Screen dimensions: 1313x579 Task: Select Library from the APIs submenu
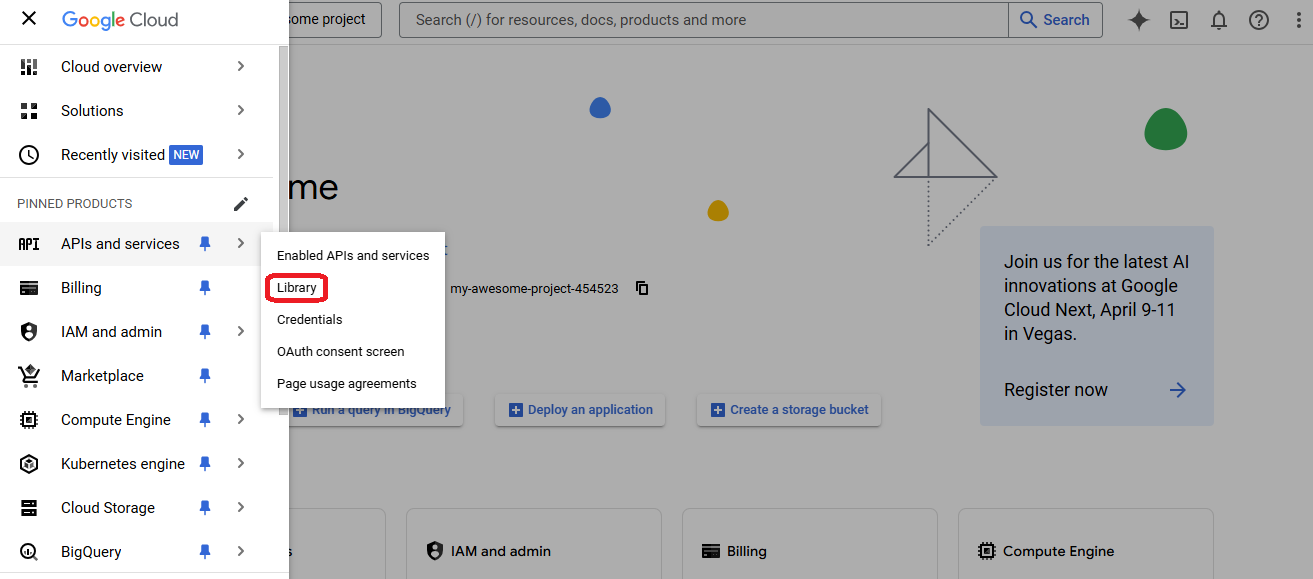coord(297,288)
